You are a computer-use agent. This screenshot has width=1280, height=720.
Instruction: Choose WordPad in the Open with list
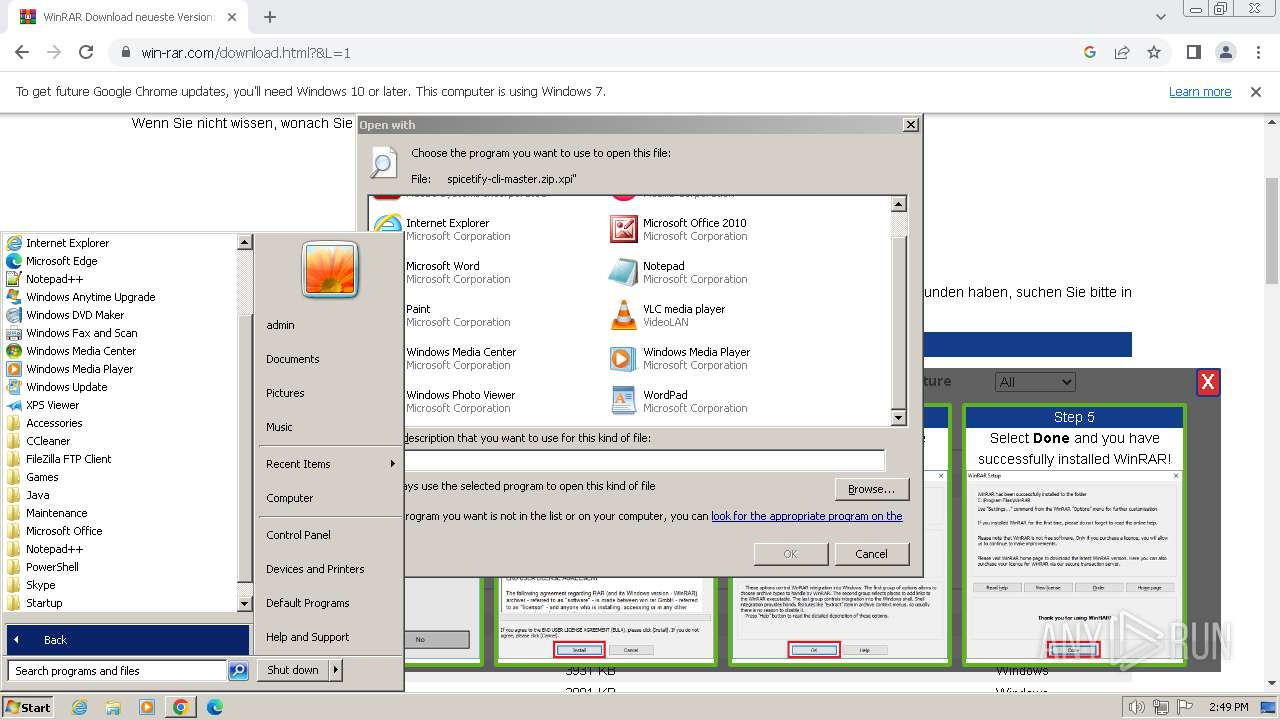tap(680, 401)
